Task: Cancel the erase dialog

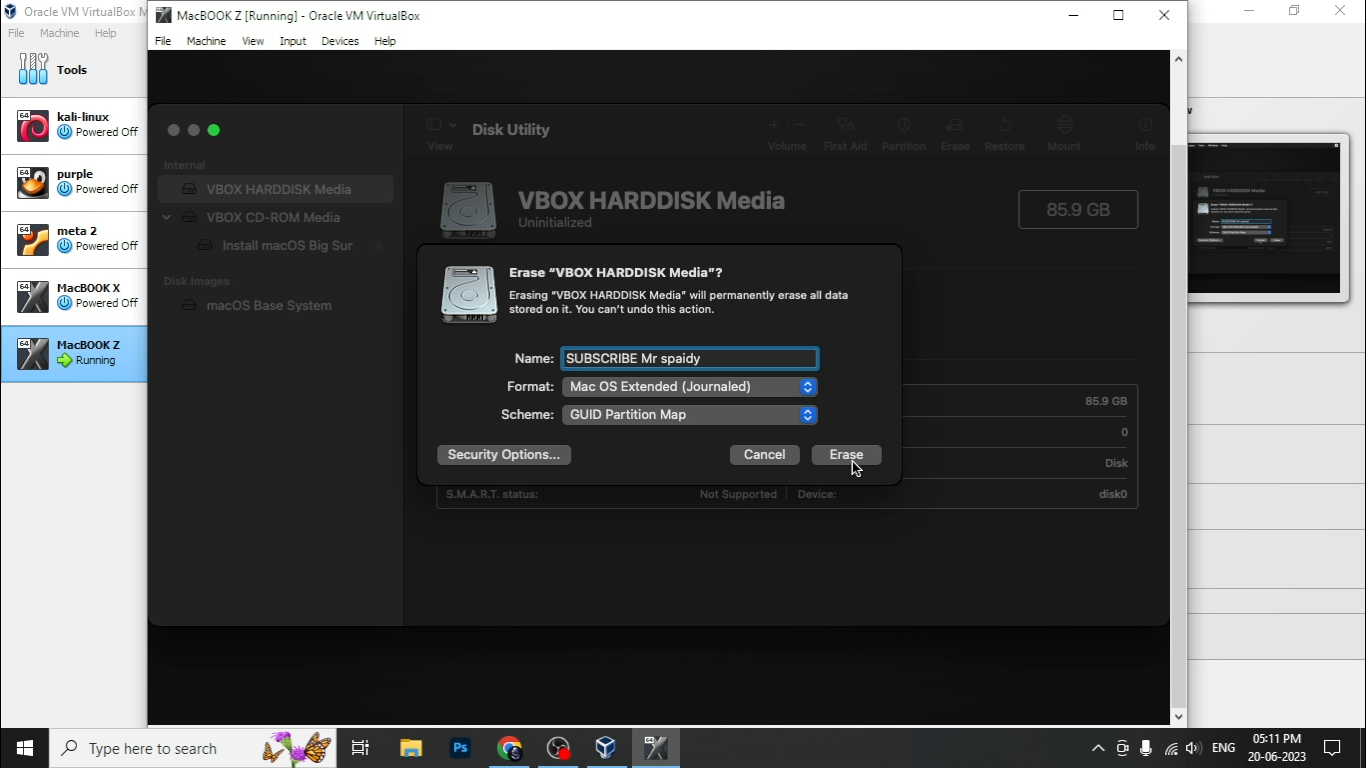Action: pyautogui.click(x=764, y=454)
